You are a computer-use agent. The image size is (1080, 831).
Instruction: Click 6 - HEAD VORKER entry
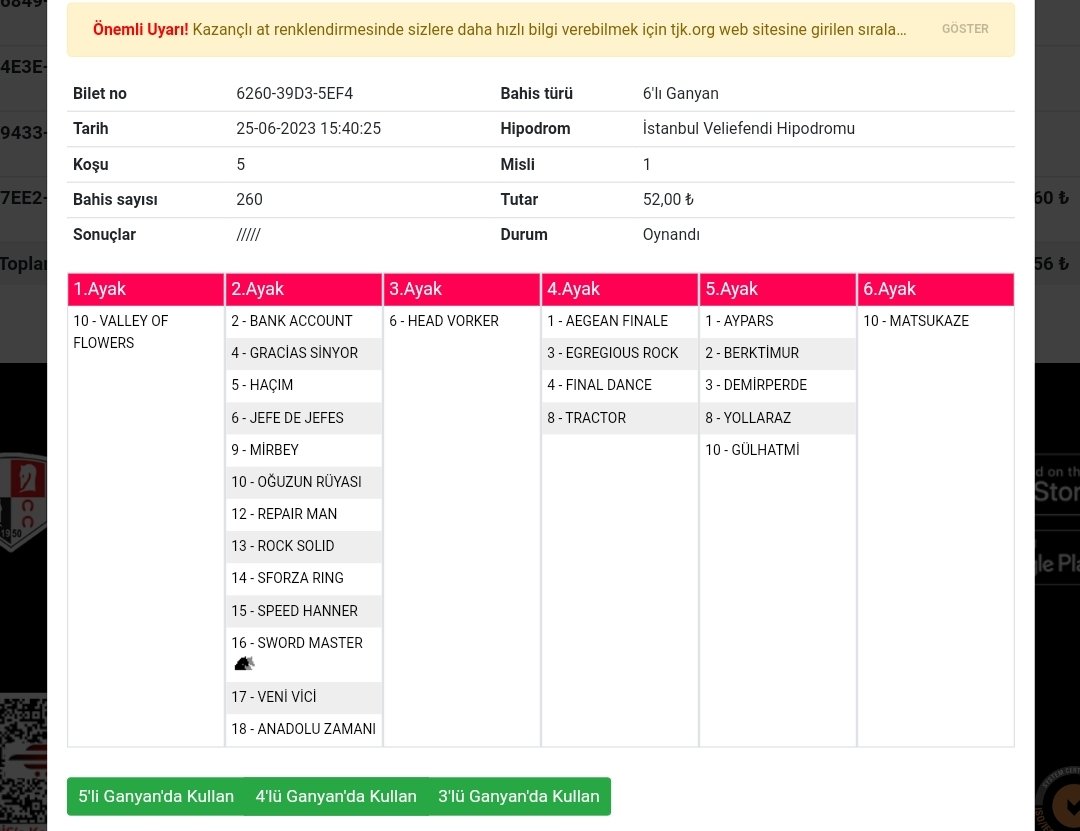444,321
